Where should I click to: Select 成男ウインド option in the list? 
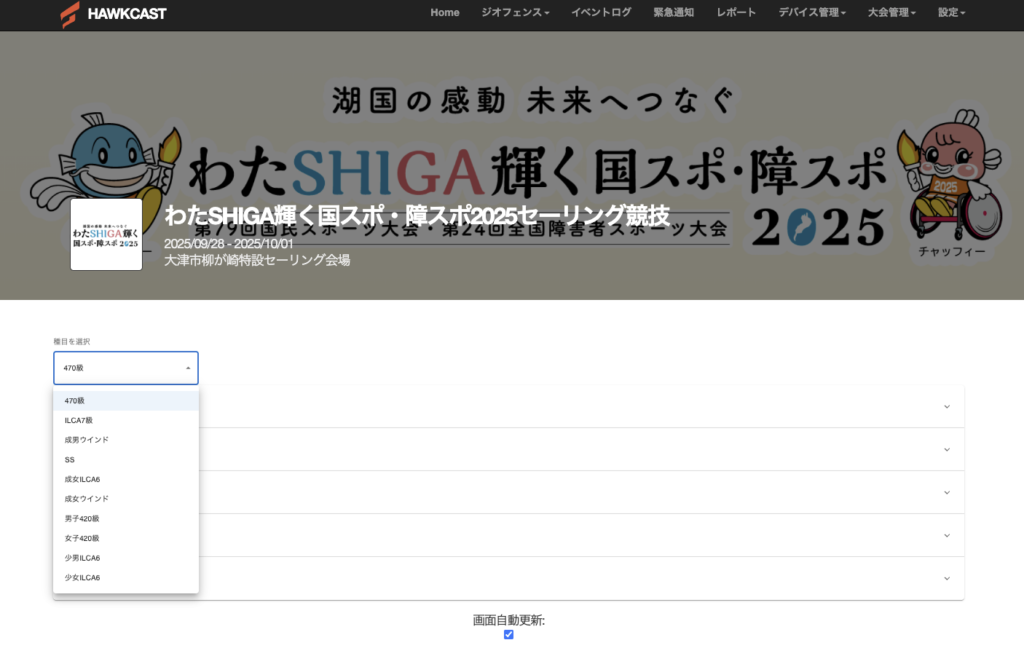[x=87, y=440]
